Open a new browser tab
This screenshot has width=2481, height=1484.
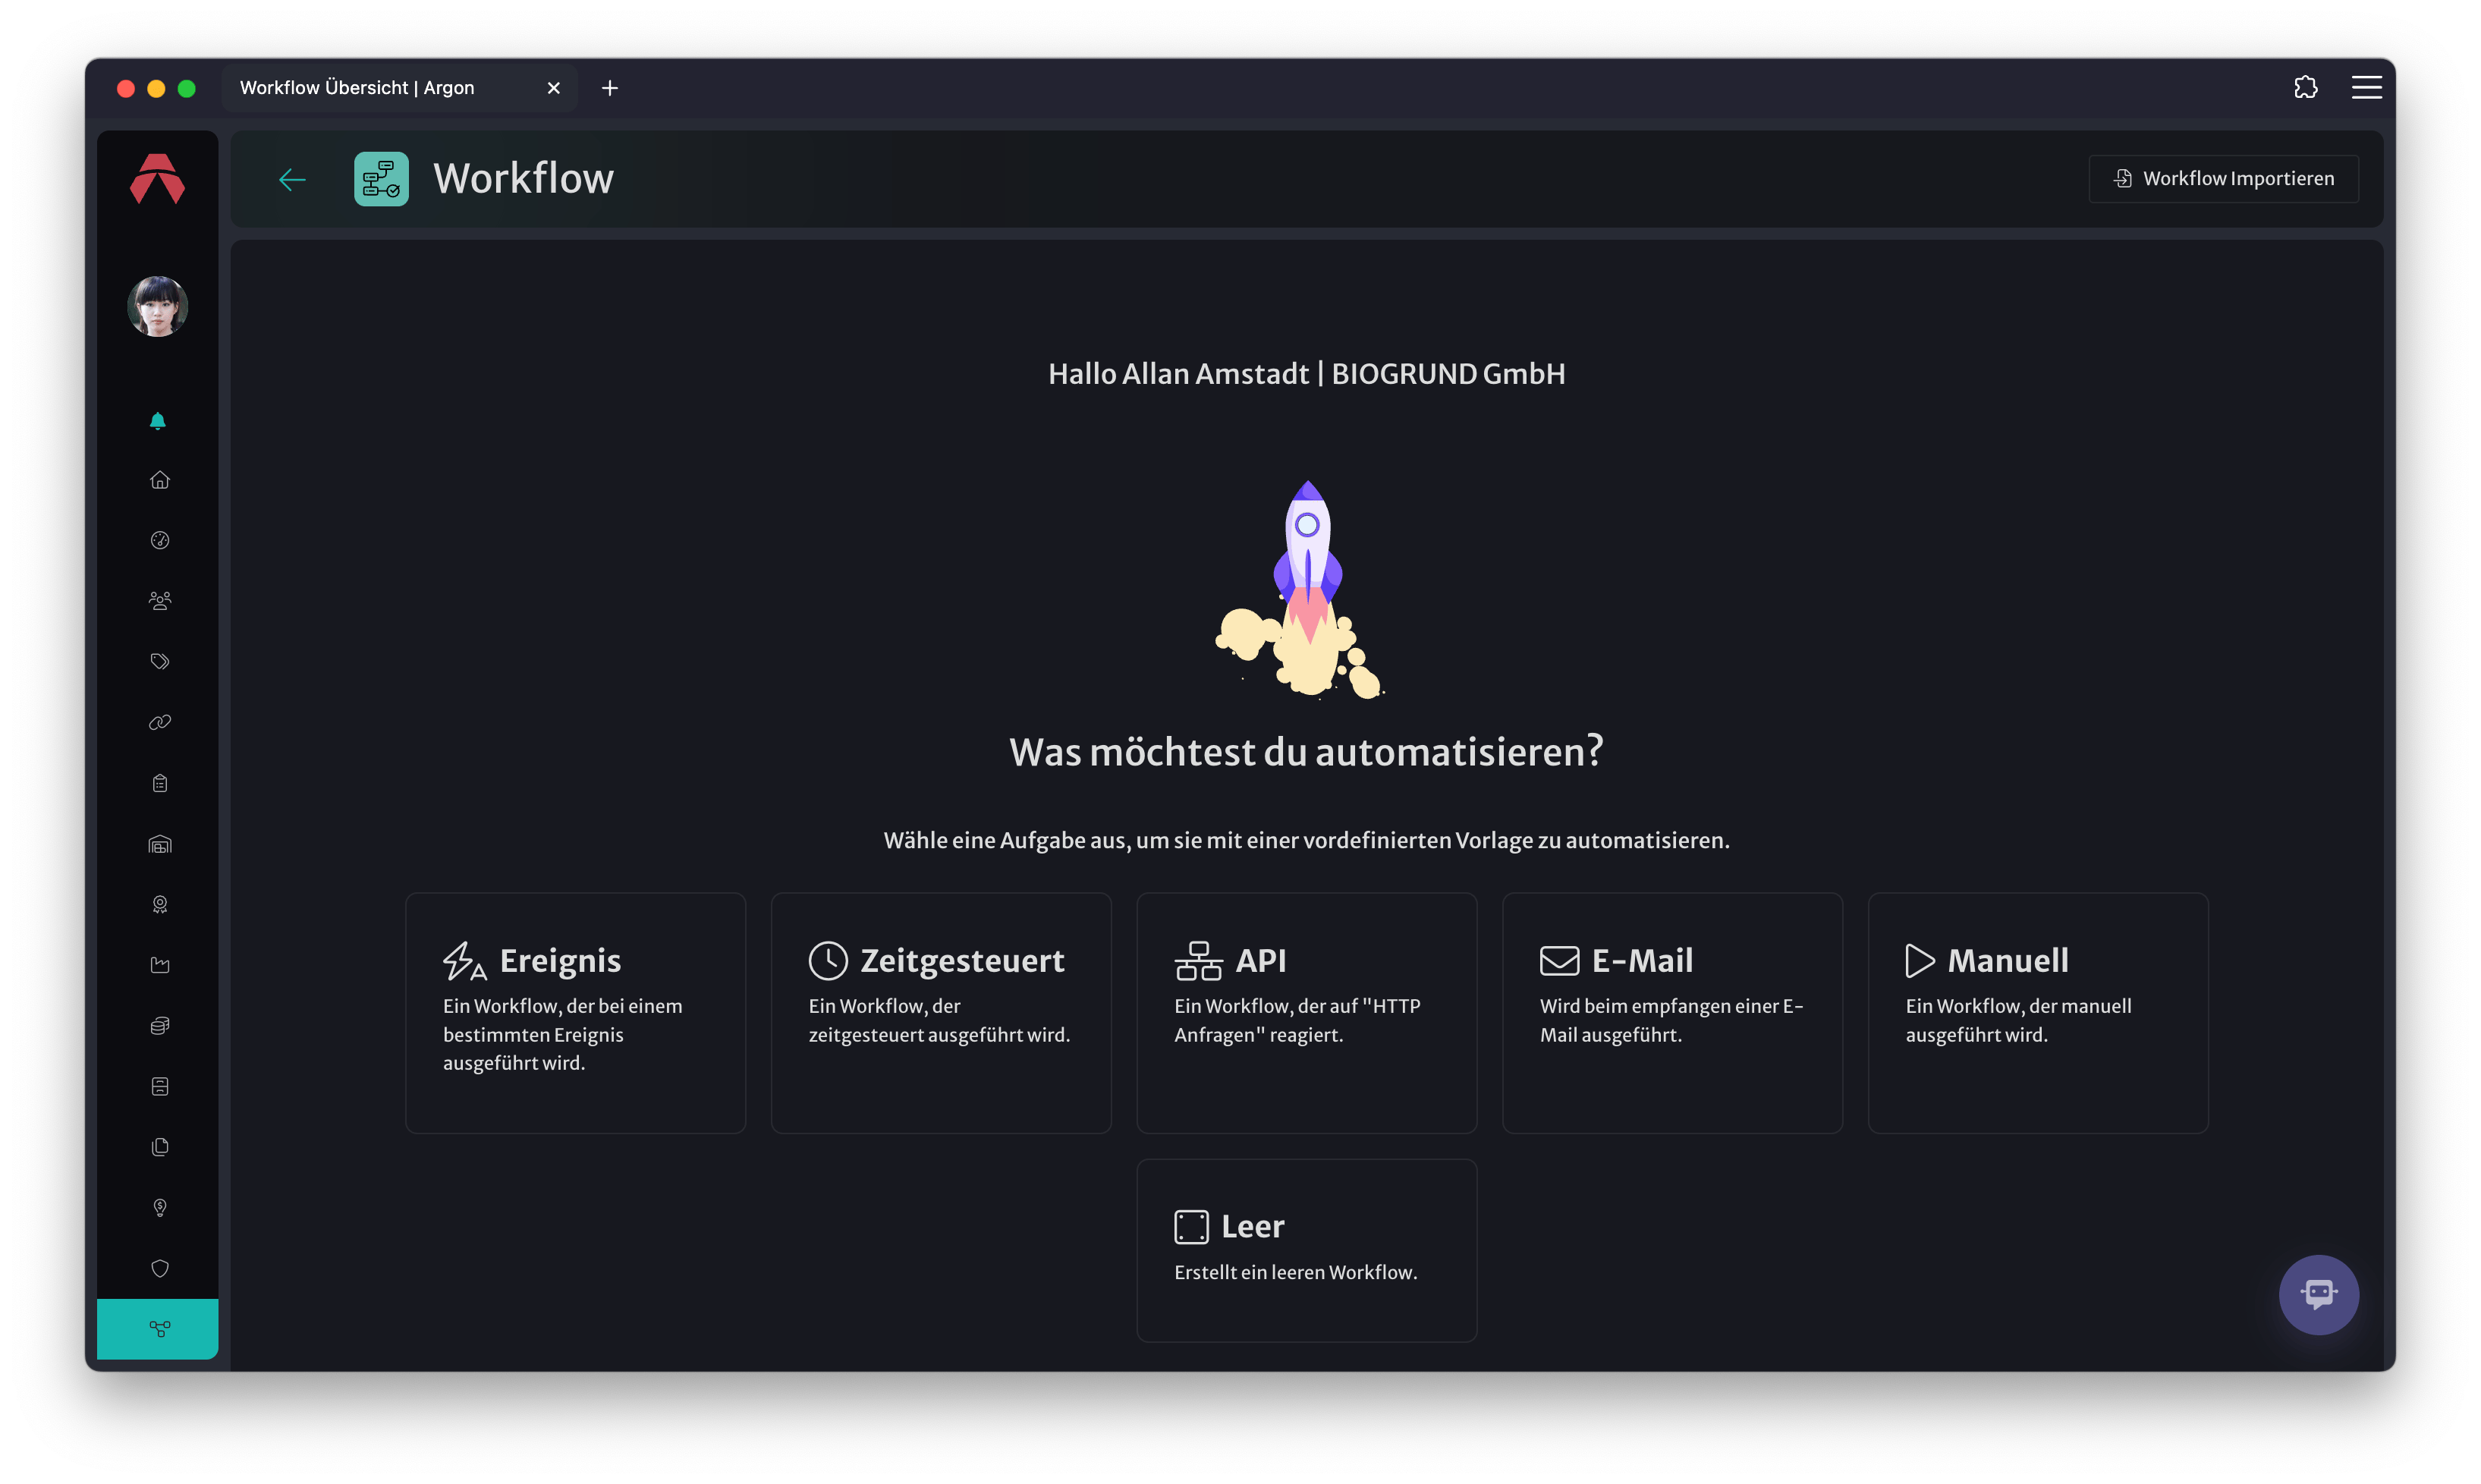(x=609, y=88)
